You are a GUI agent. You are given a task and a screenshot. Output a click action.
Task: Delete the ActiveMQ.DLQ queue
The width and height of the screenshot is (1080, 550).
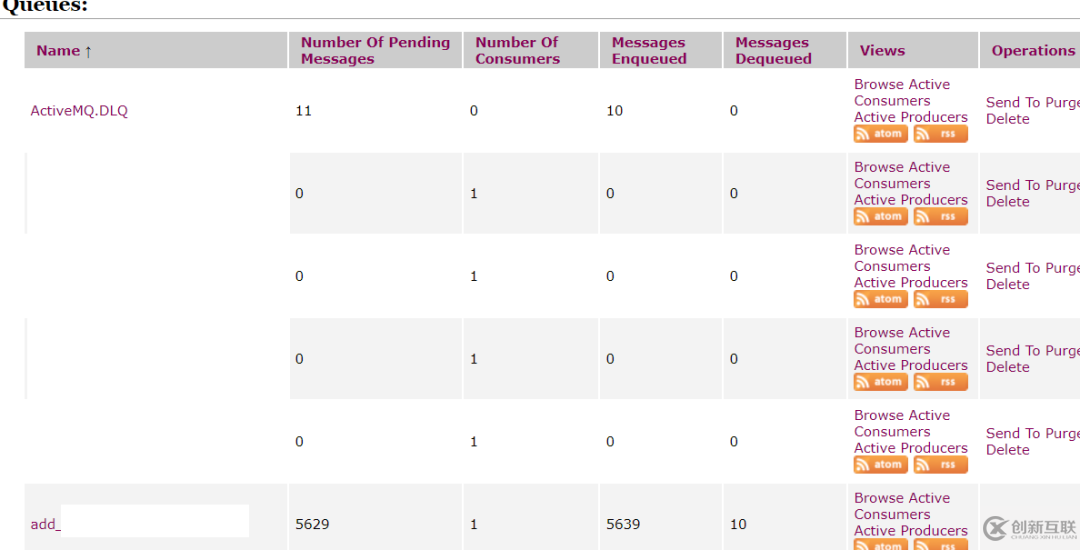coord(1008,119)
